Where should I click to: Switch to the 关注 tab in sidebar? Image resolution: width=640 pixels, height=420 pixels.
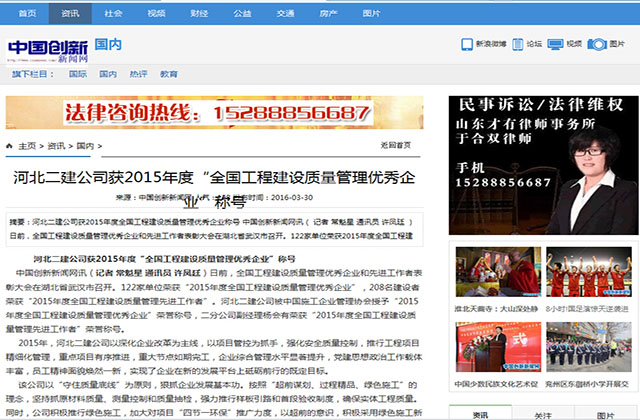click(x=545, y=413)
